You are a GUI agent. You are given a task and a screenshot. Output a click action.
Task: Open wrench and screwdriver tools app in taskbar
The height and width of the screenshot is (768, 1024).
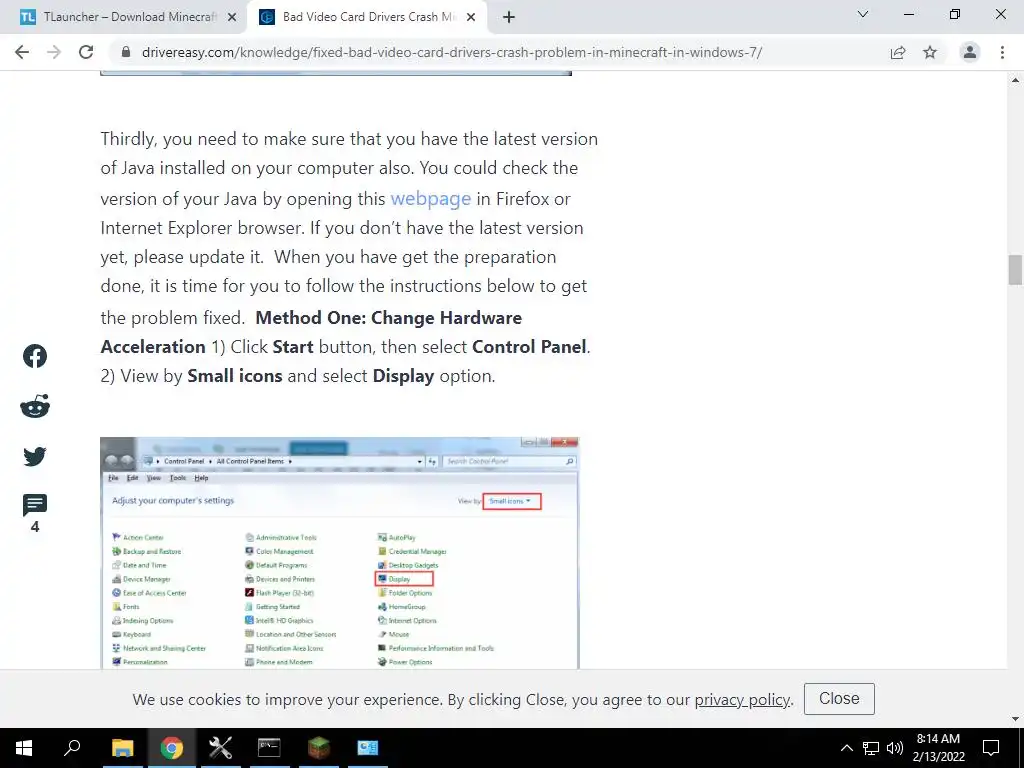pyautogui.click(x=221, y=748)
